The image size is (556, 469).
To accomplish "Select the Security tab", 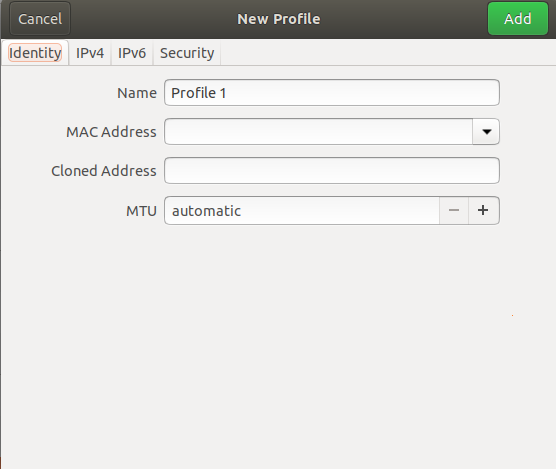I will [187, 53].
